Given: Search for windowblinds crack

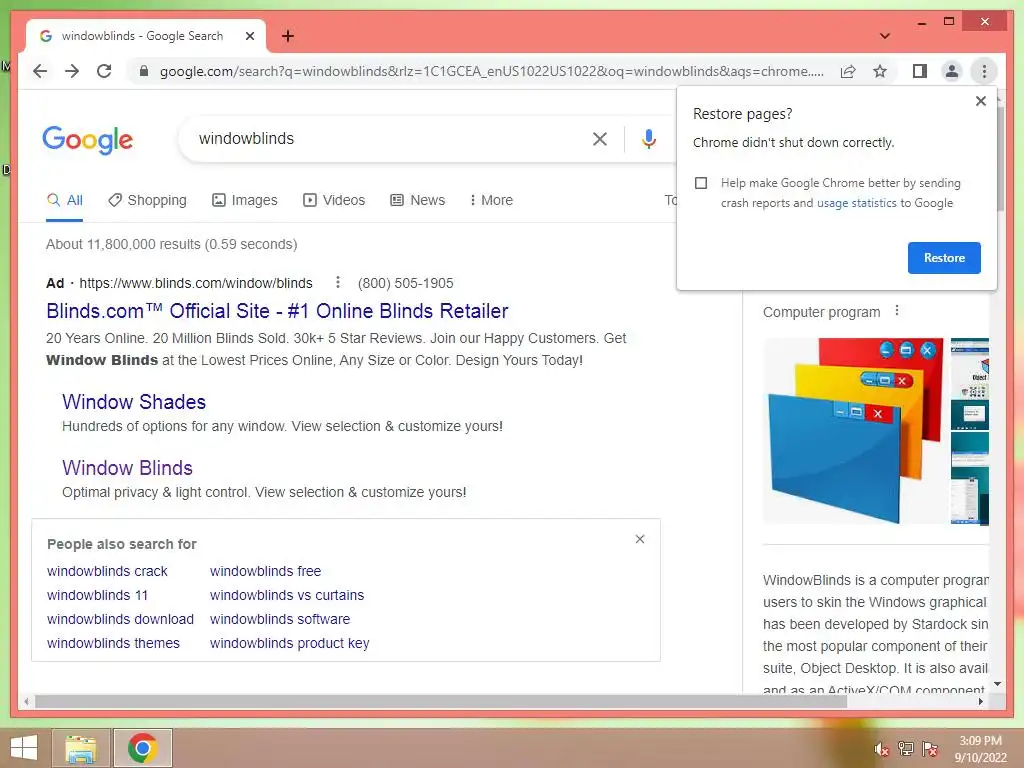Looking at the screenshot, I should click(107, 571).
